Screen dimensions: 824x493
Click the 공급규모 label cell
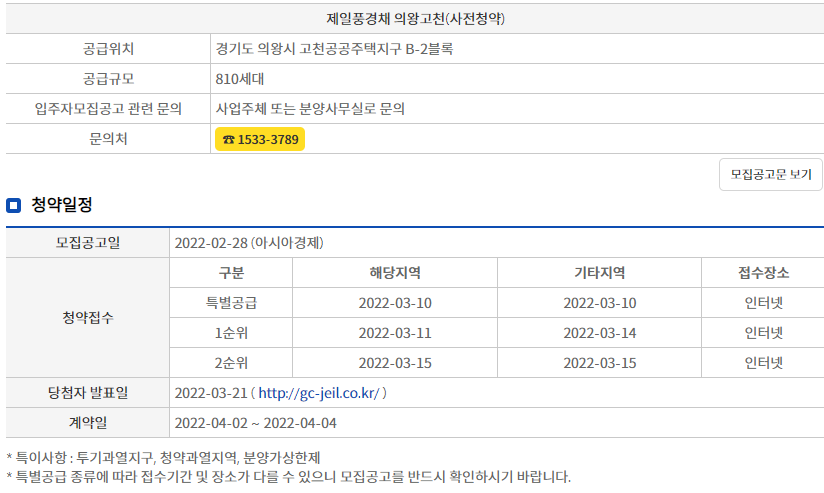[x=108, y=79]
